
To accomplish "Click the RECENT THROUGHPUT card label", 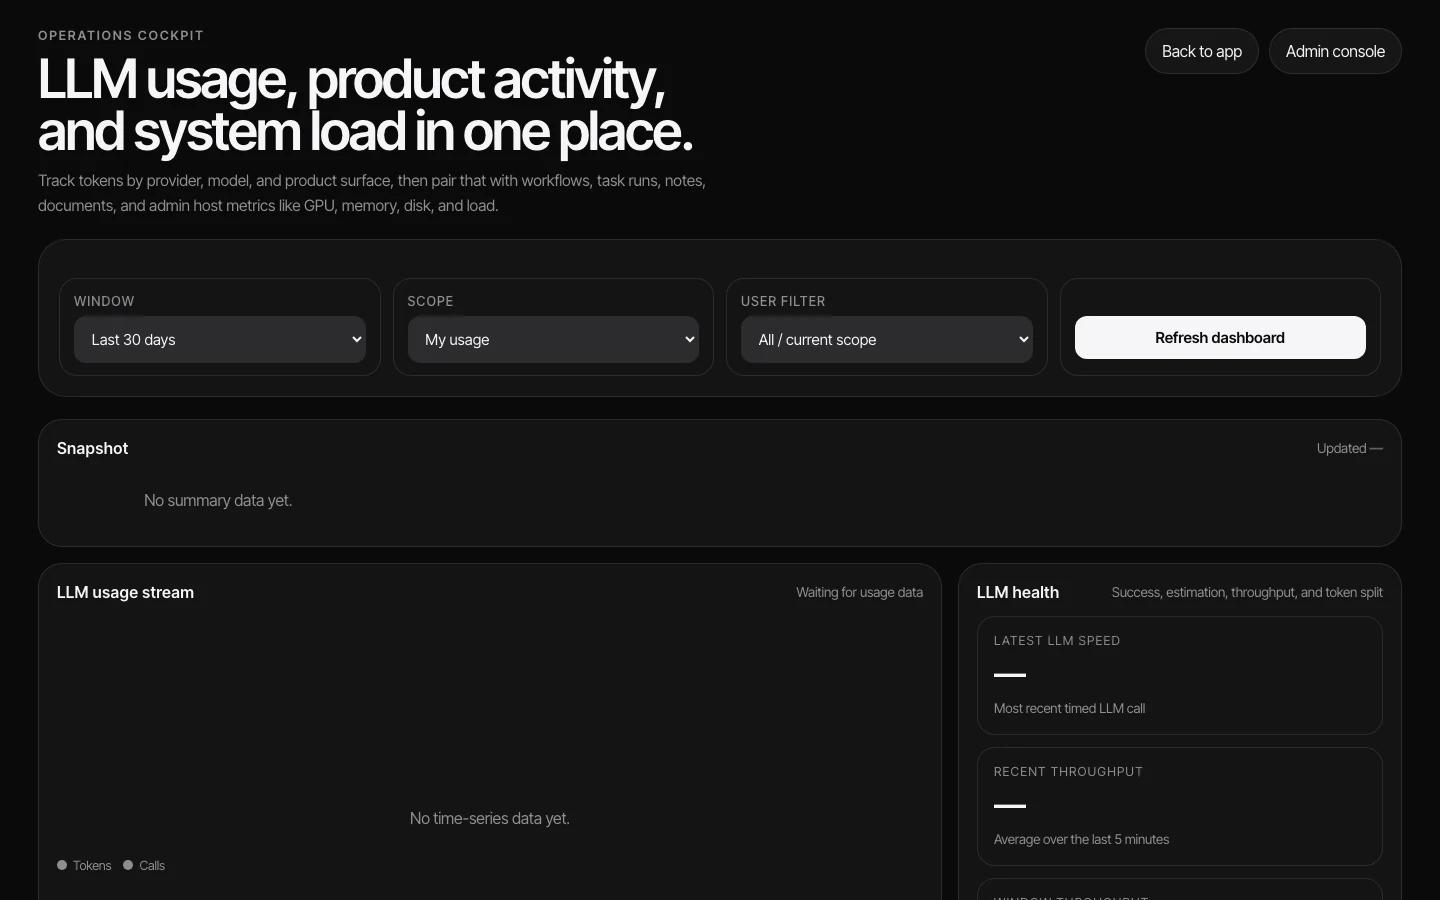I will click(1068, 772).
